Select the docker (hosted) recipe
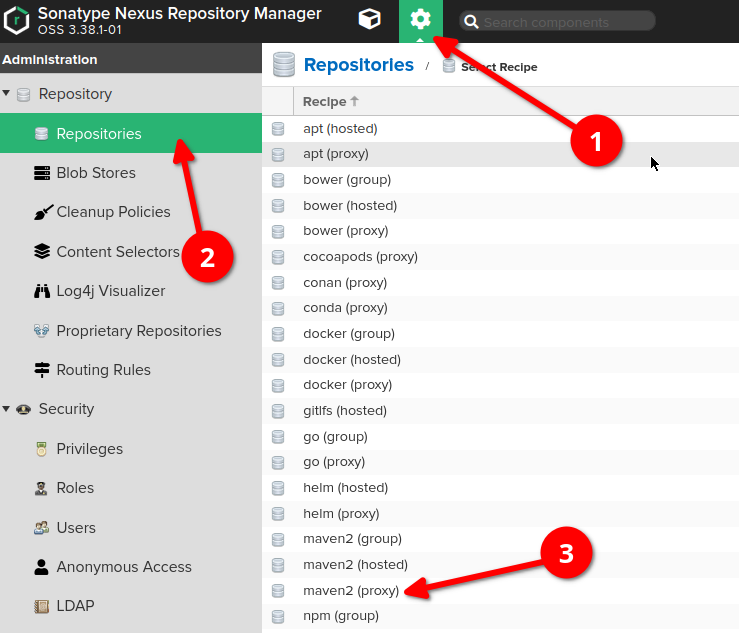739x633 pixels. (501, 360)
